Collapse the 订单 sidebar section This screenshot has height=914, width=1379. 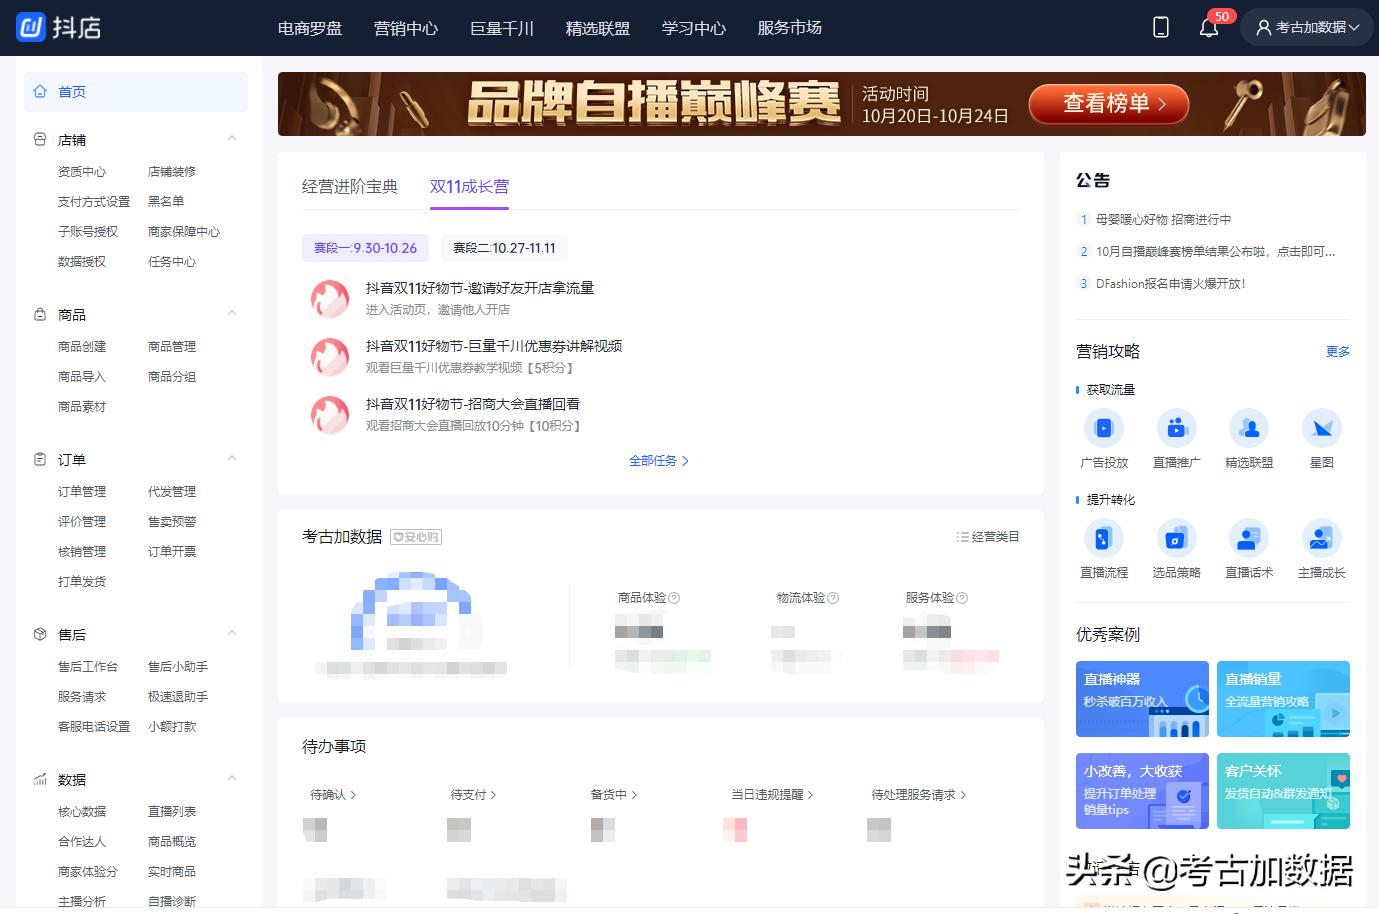232,459
